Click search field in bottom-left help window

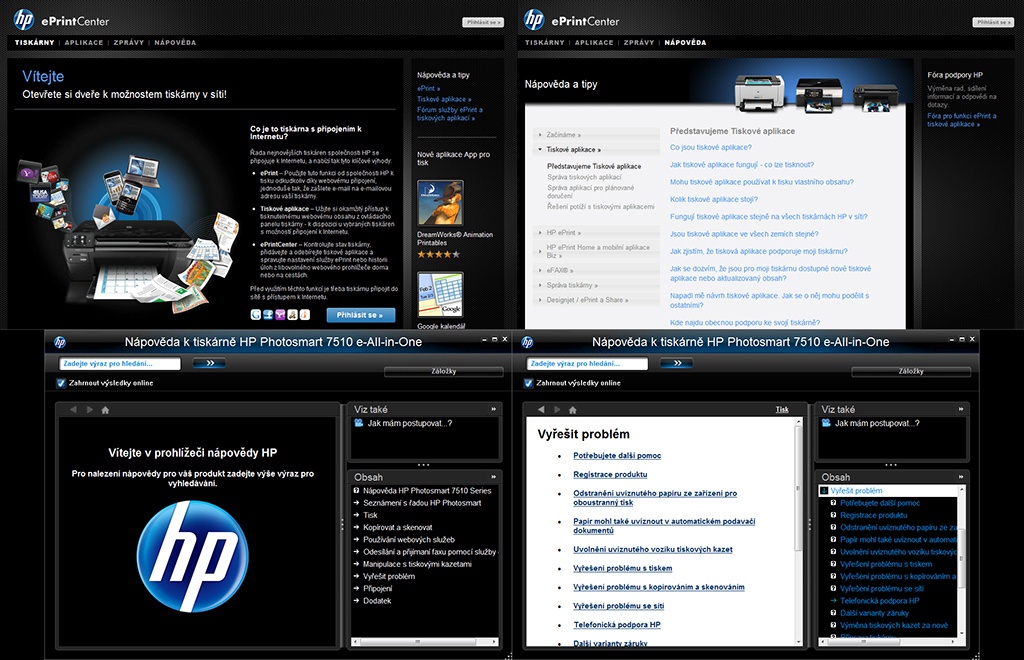pyautogui.click(x=120, y=364)
